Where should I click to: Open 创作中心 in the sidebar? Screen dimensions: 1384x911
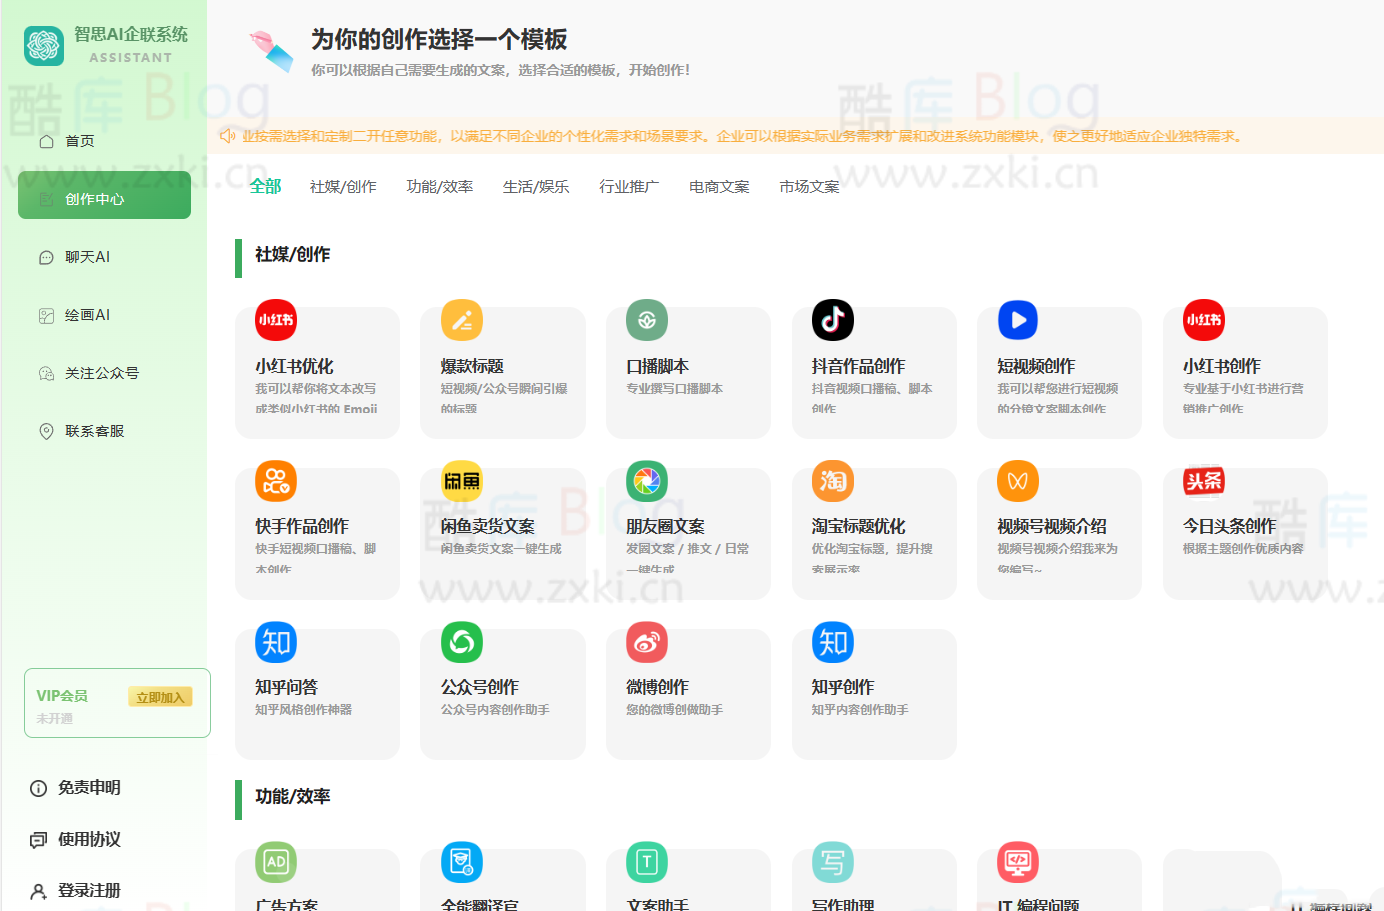104,195
